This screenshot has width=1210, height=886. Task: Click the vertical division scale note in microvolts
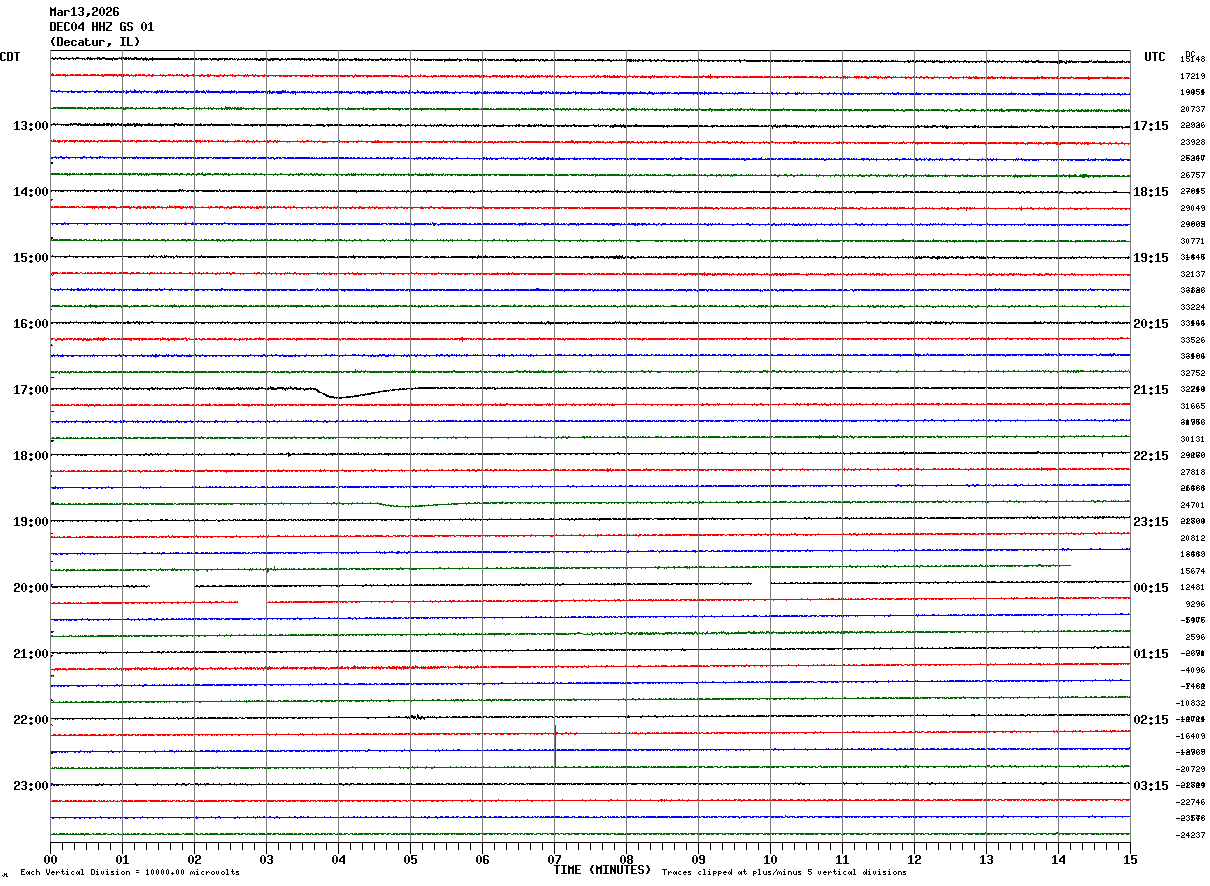coord(130,873)
